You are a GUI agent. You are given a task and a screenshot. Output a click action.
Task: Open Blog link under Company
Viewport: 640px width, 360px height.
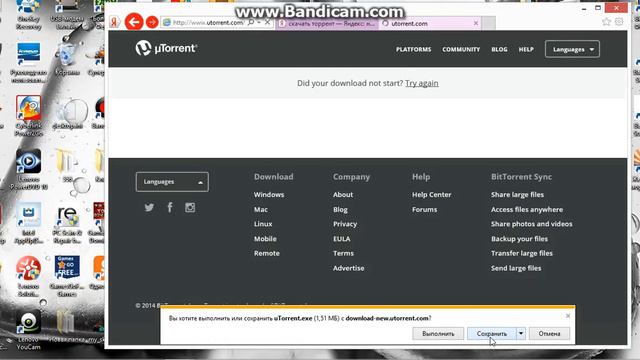pos(340,209)
